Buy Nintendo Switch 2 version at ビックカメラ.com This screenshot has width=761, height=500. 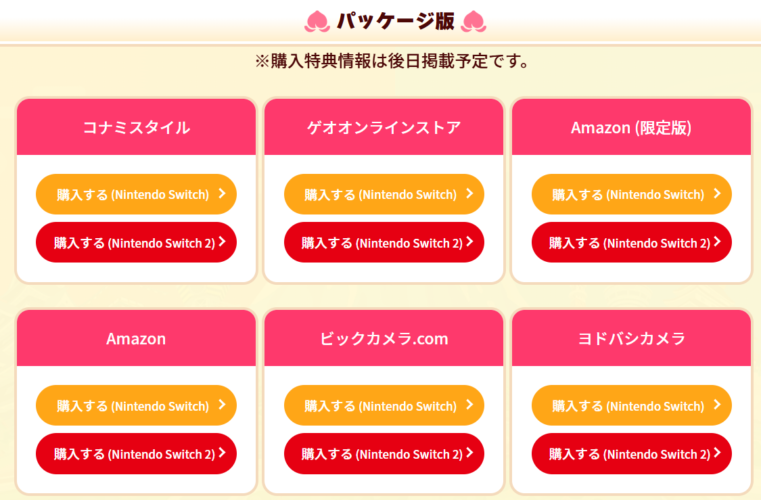point(384,454)
